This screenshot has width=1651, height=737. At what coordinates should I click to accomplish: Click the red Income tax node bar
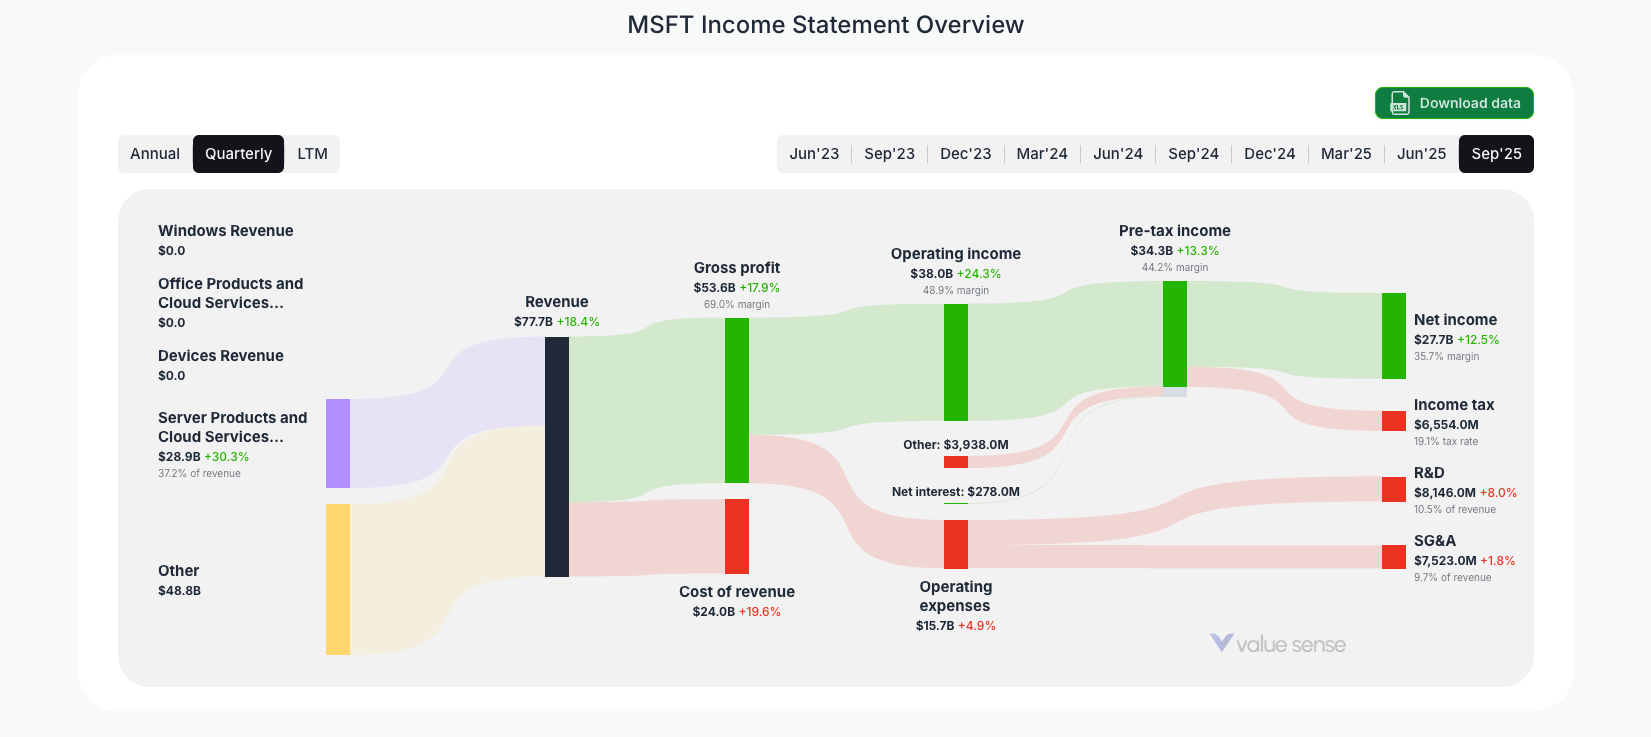click(1394, 421)
